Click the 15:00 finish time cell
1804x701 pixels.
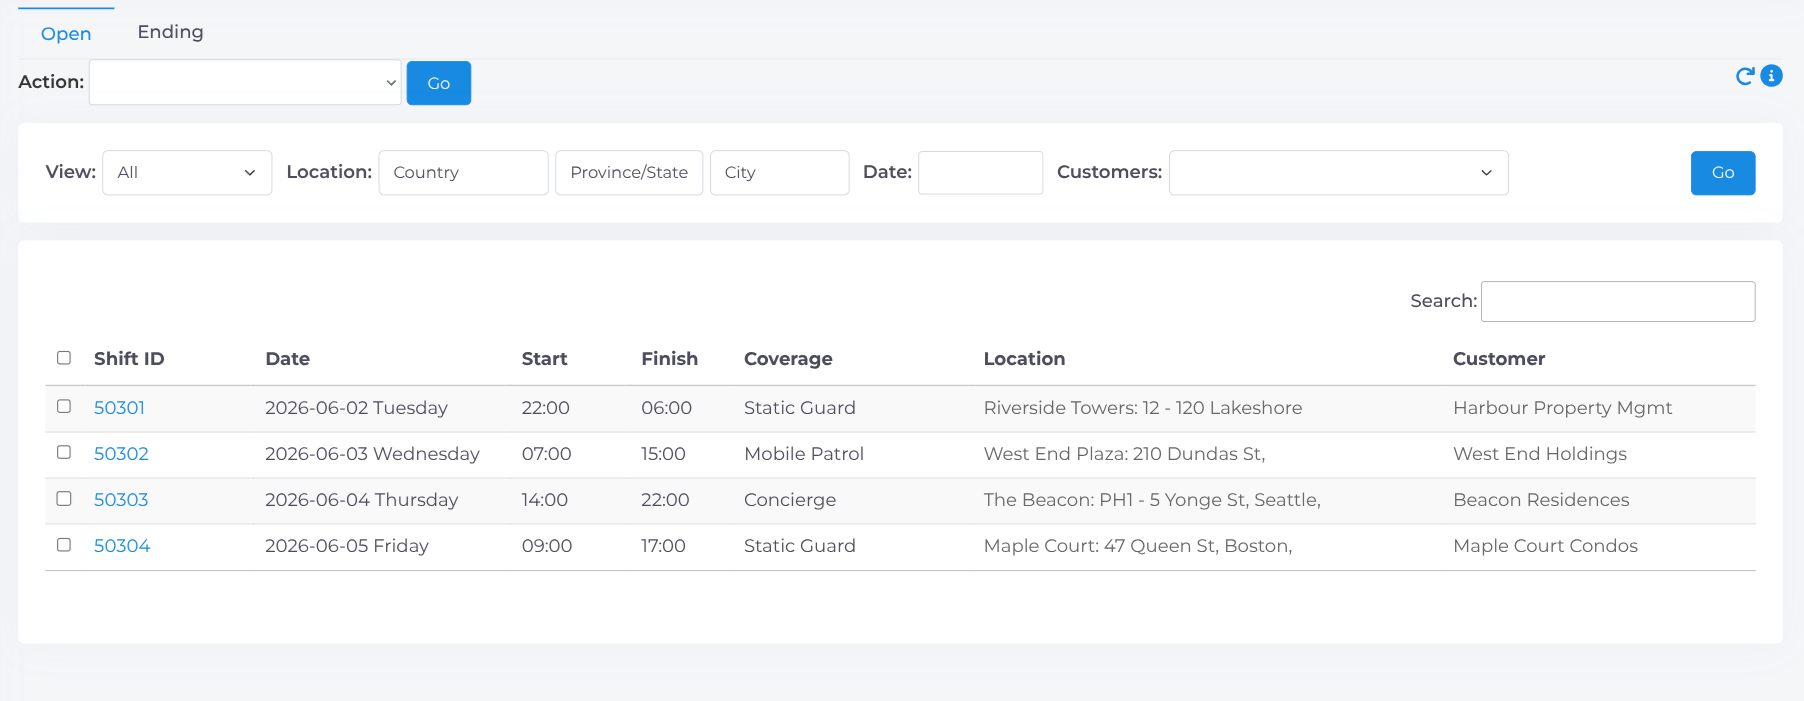pos(663,454)
